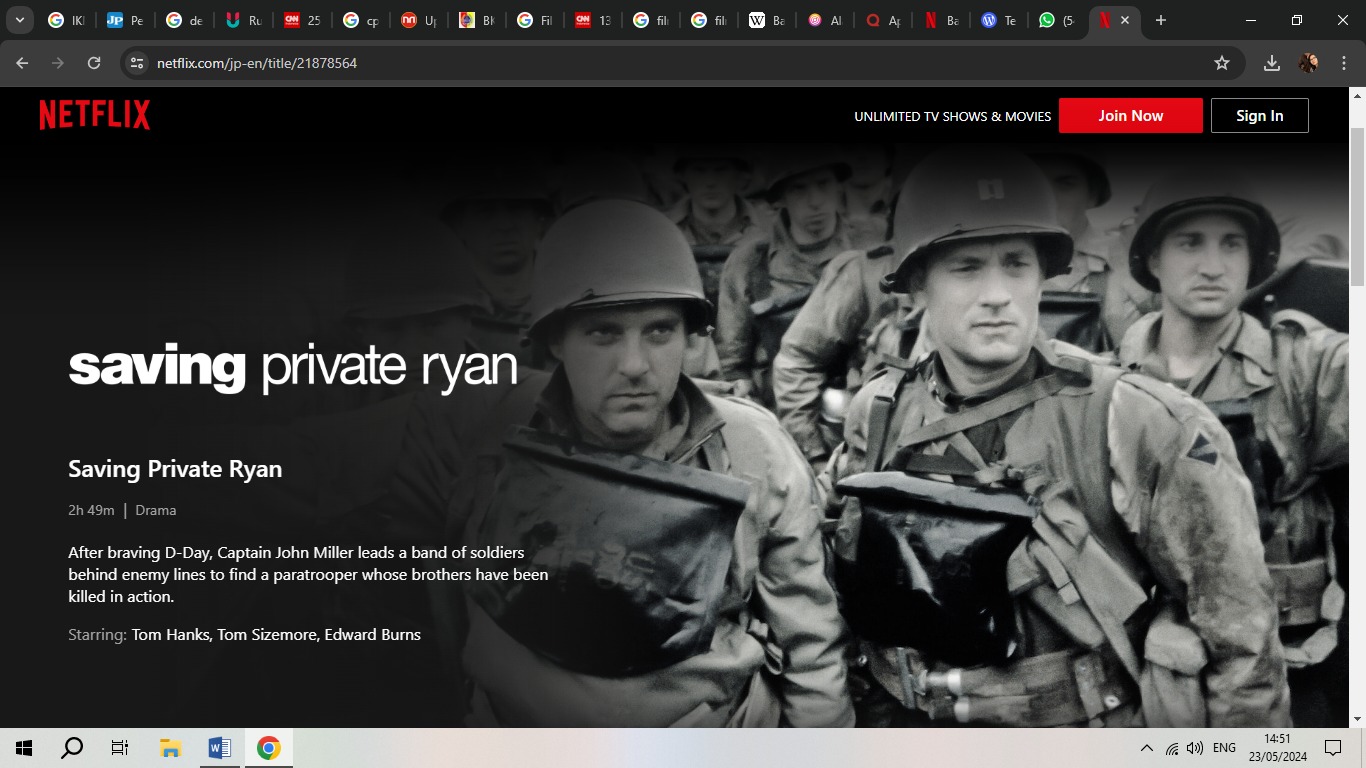Launch File Explorer from the taskbar
The width and height of the screenshot is (1366, 768).
pyautogui.click(x=170, y=748)
